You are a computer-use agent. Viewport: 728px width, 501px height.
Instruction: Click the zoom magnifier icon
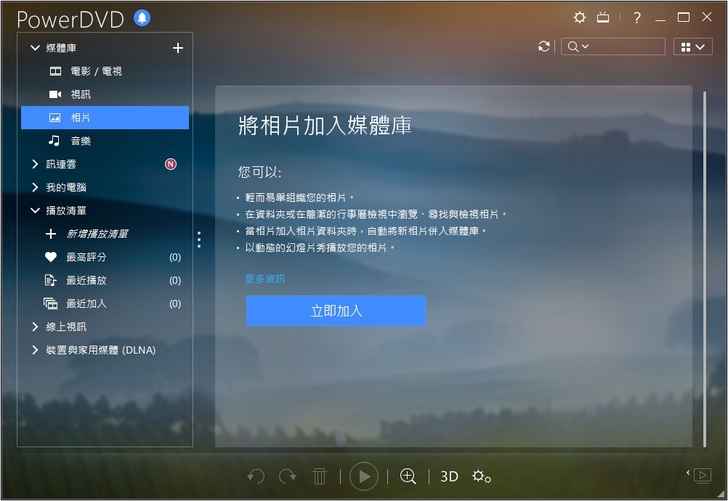tap(408, 476)
